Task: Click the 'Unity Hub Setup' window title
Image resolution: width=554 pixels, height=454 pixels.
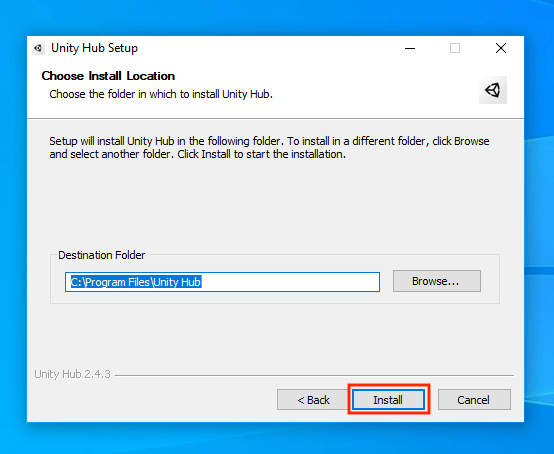Action: 94,48
